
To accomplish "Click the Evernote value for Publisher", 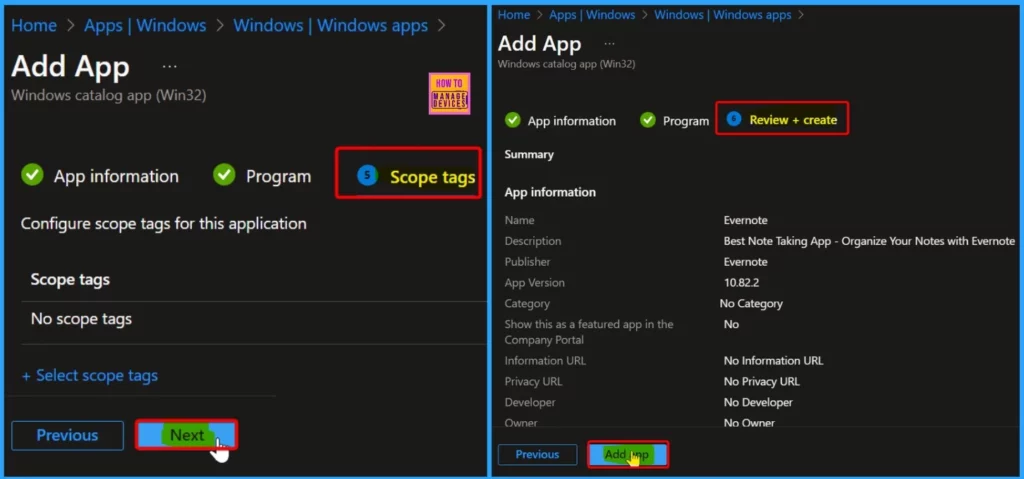I will point(745,262).
